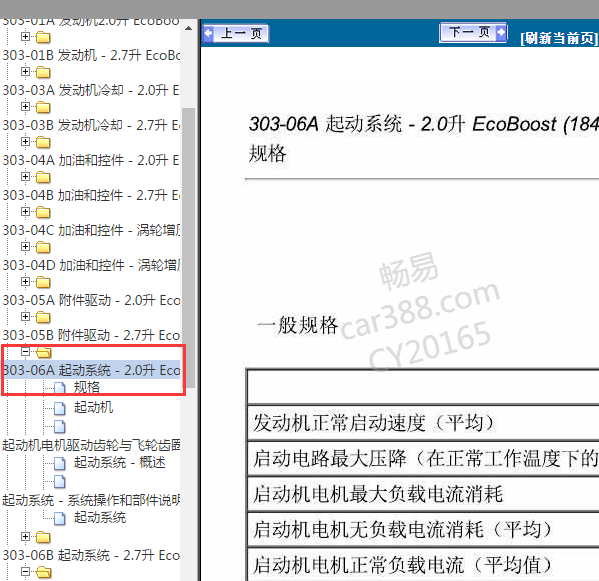The height and width of the screenshot is (581, 599).
Task: Select 303-04D 加油和控件 涡轮增压 entry
Action: (x=91, y=265)
